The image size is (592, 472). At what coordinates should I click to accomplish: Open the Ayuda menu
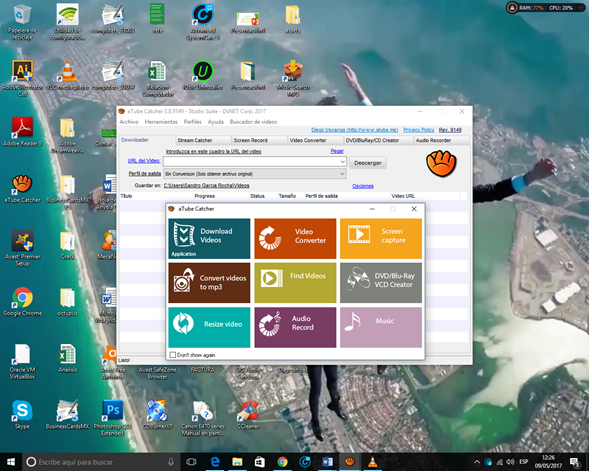(216, 122)
